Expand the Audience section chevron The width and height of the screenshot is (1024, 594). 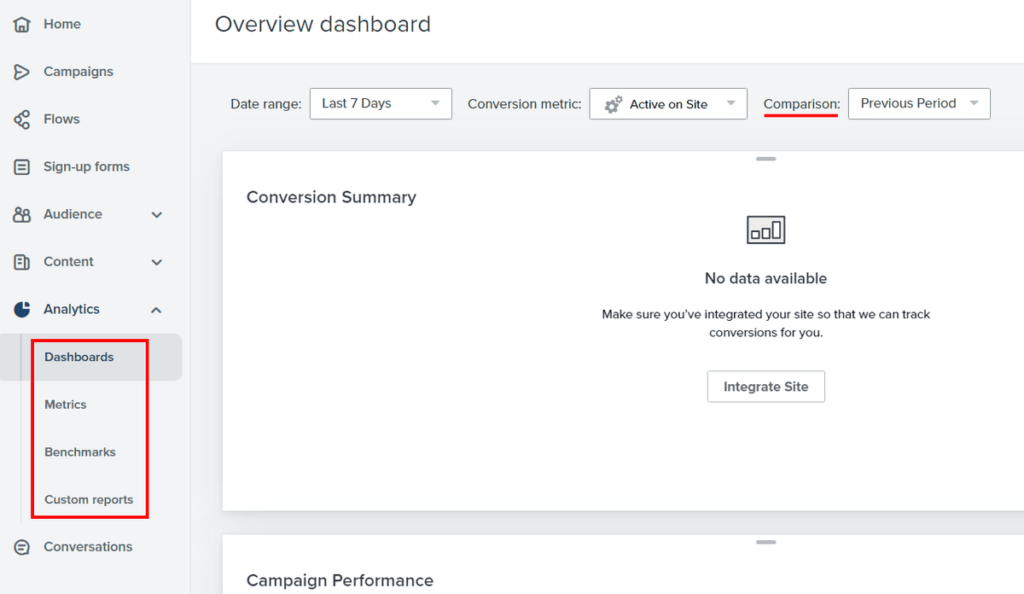tap(157, 214)
